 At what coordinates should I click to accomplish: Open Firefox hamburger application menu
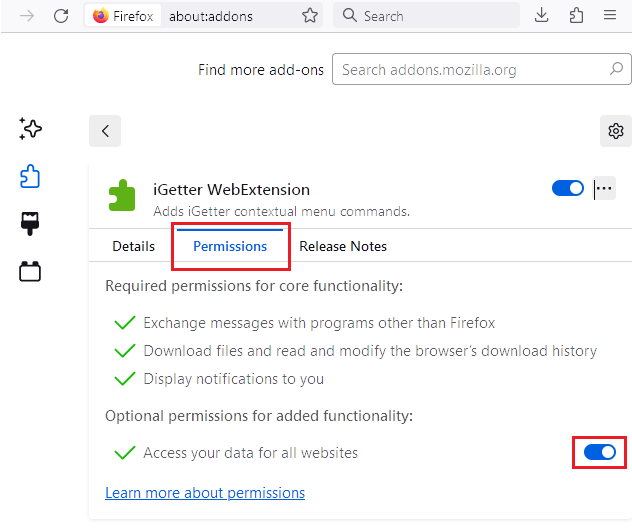(x=609, y=16)
